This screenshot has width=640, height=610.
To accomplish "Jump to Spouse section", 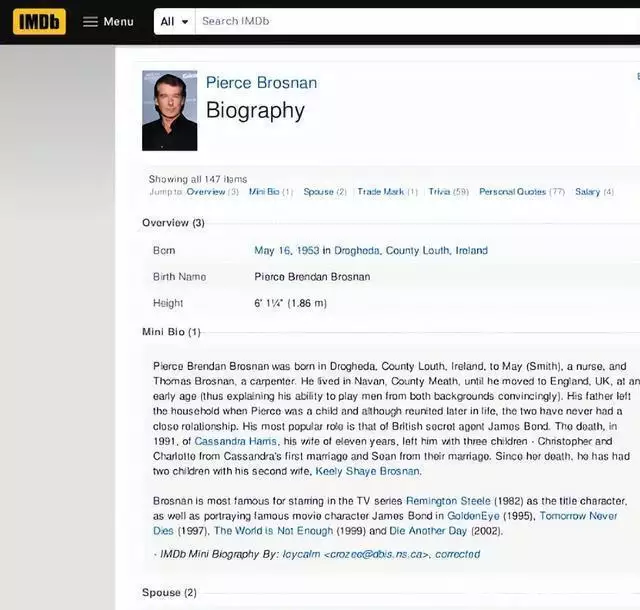I will (318, 191).
